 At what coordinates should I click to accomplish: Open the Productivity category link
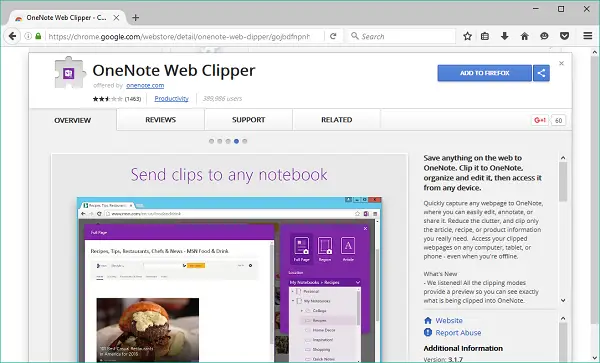tap(171, 98)
